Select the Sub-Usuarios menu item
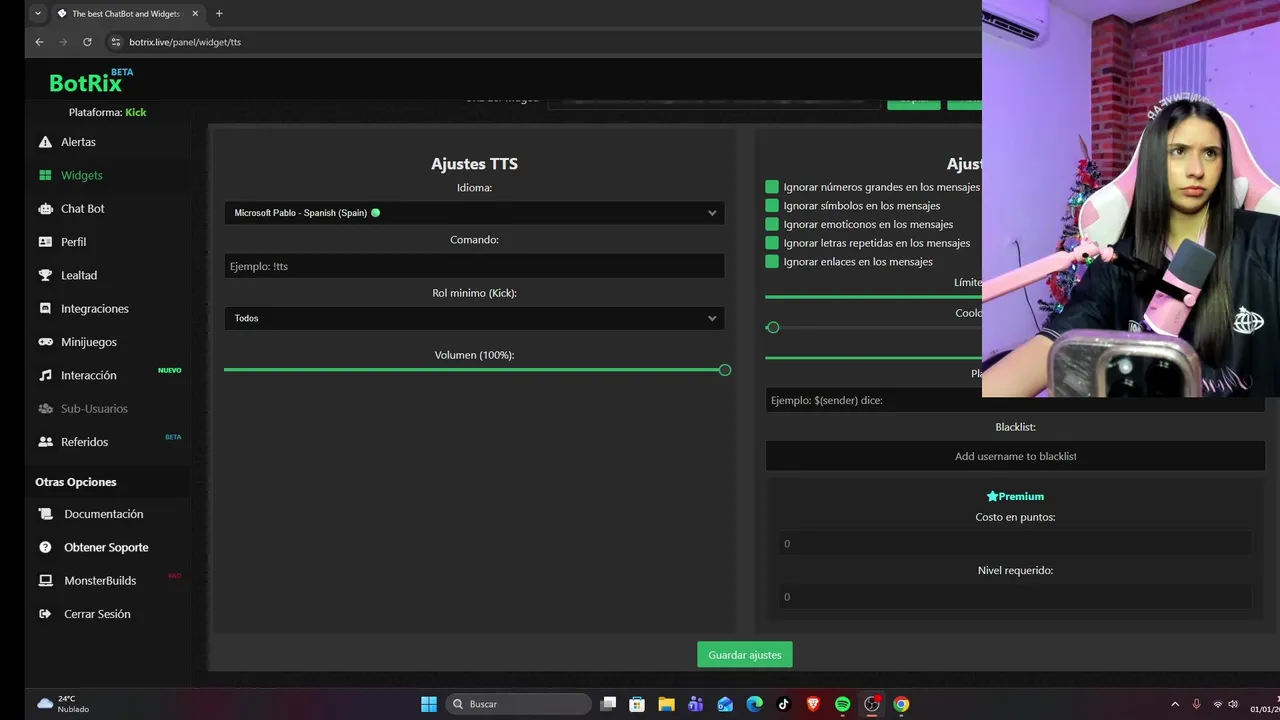Screen dimensions: 1280x720 point(94,409)
